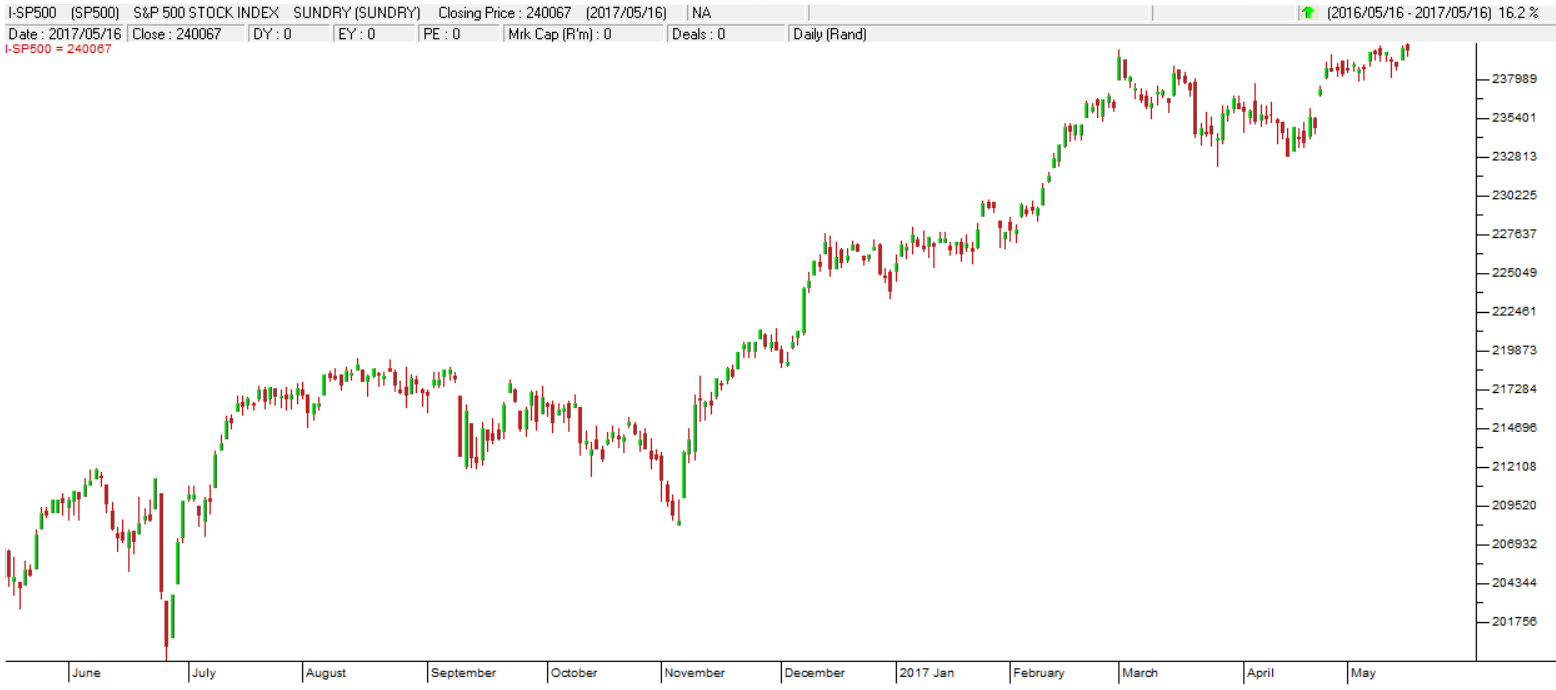Click the Closing Price : 240067 header text

[552, 14]
